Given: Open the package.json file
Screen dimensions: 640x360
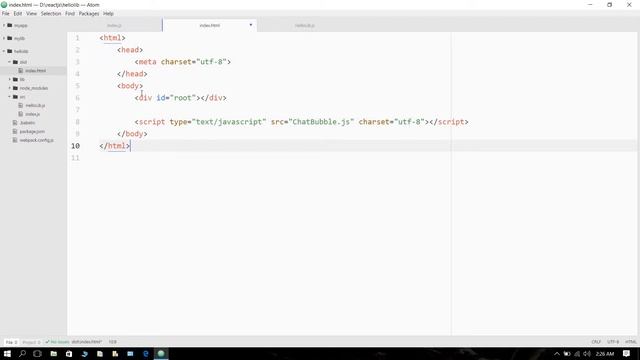Looking at the screenshot, I should point(32,131).
